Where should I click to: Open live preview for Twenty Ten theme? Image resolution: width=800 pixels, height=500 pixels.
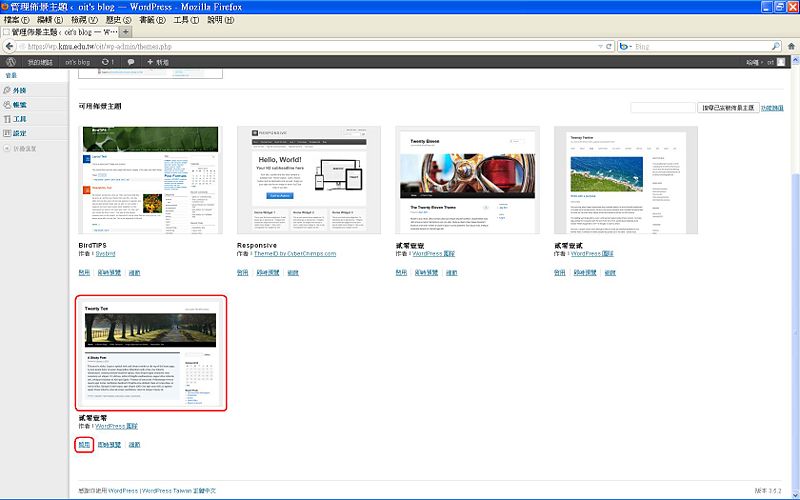(x=109, y=444)
